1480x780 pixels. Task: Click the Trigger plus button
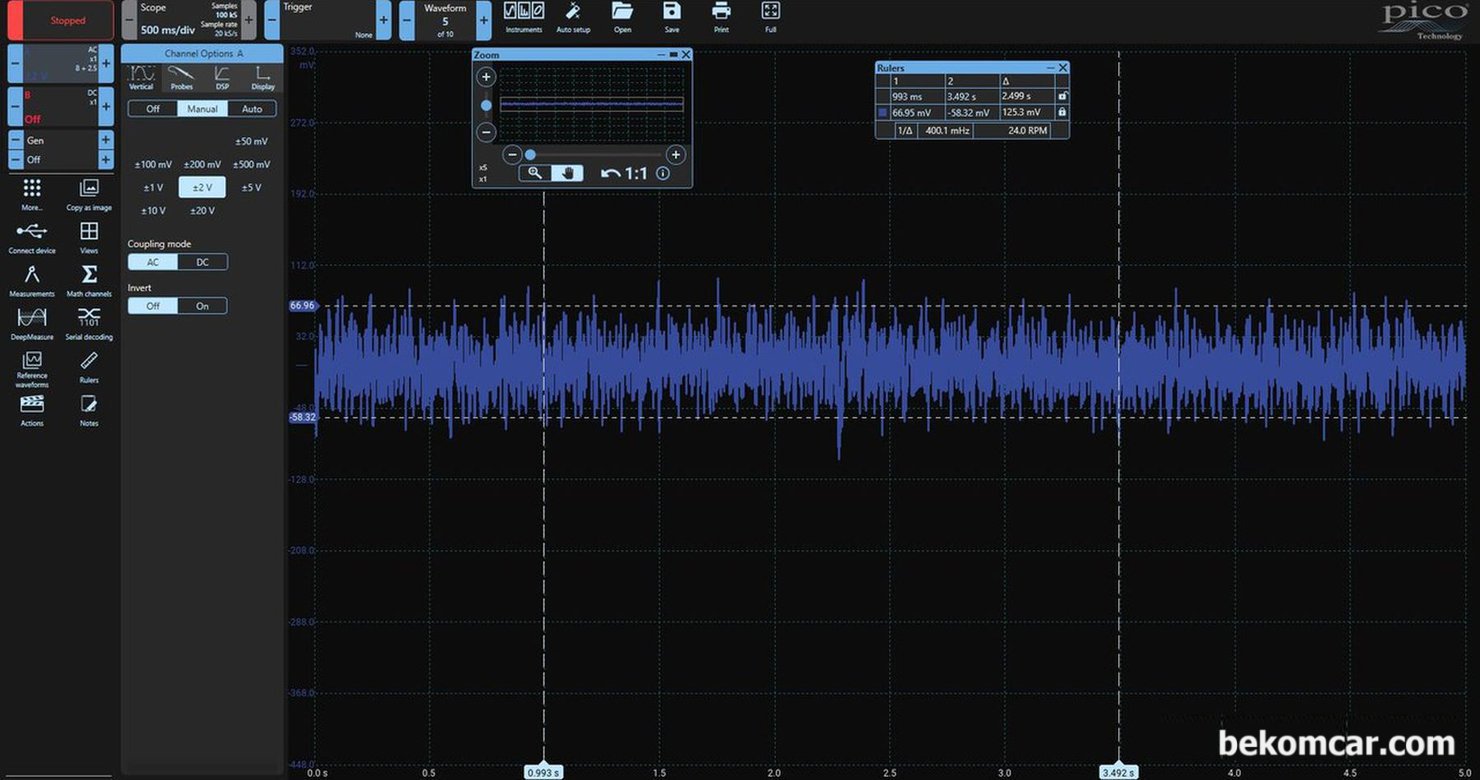coord(384,20)
